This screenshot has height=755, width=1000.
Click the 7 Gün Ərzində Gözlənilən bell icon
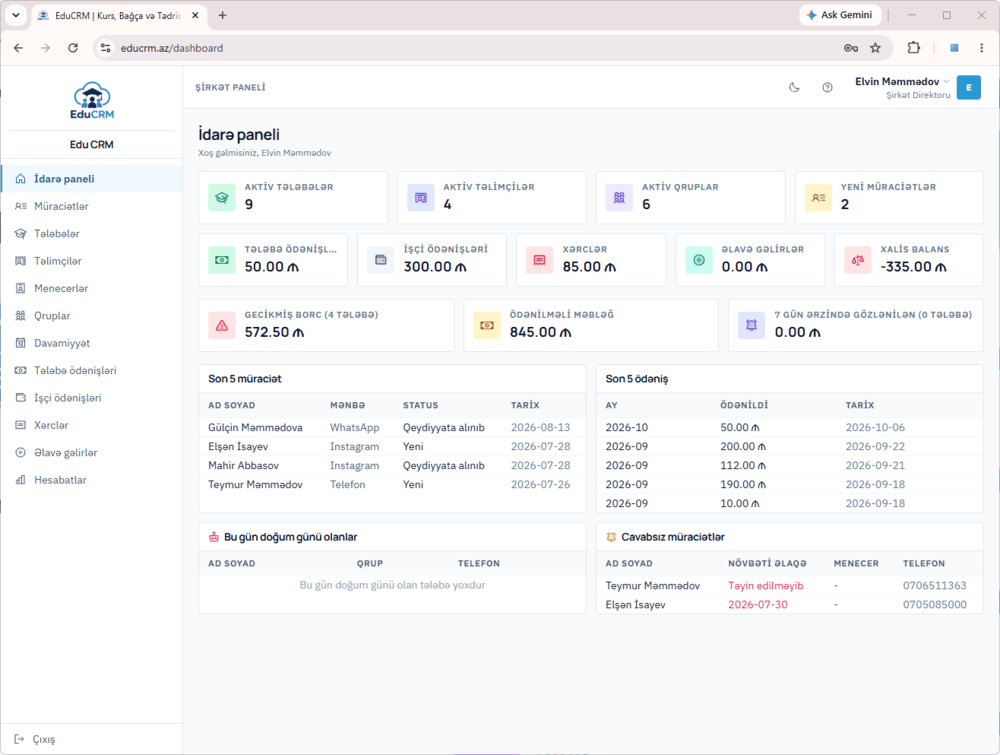pos(751,325)
